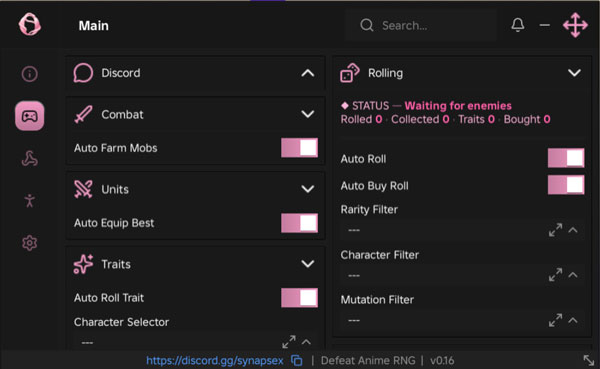The width and height of the screenshot is (600, 369).
Task: Select the gamepad Main sidebar tab
Action: tap(29, 116)
